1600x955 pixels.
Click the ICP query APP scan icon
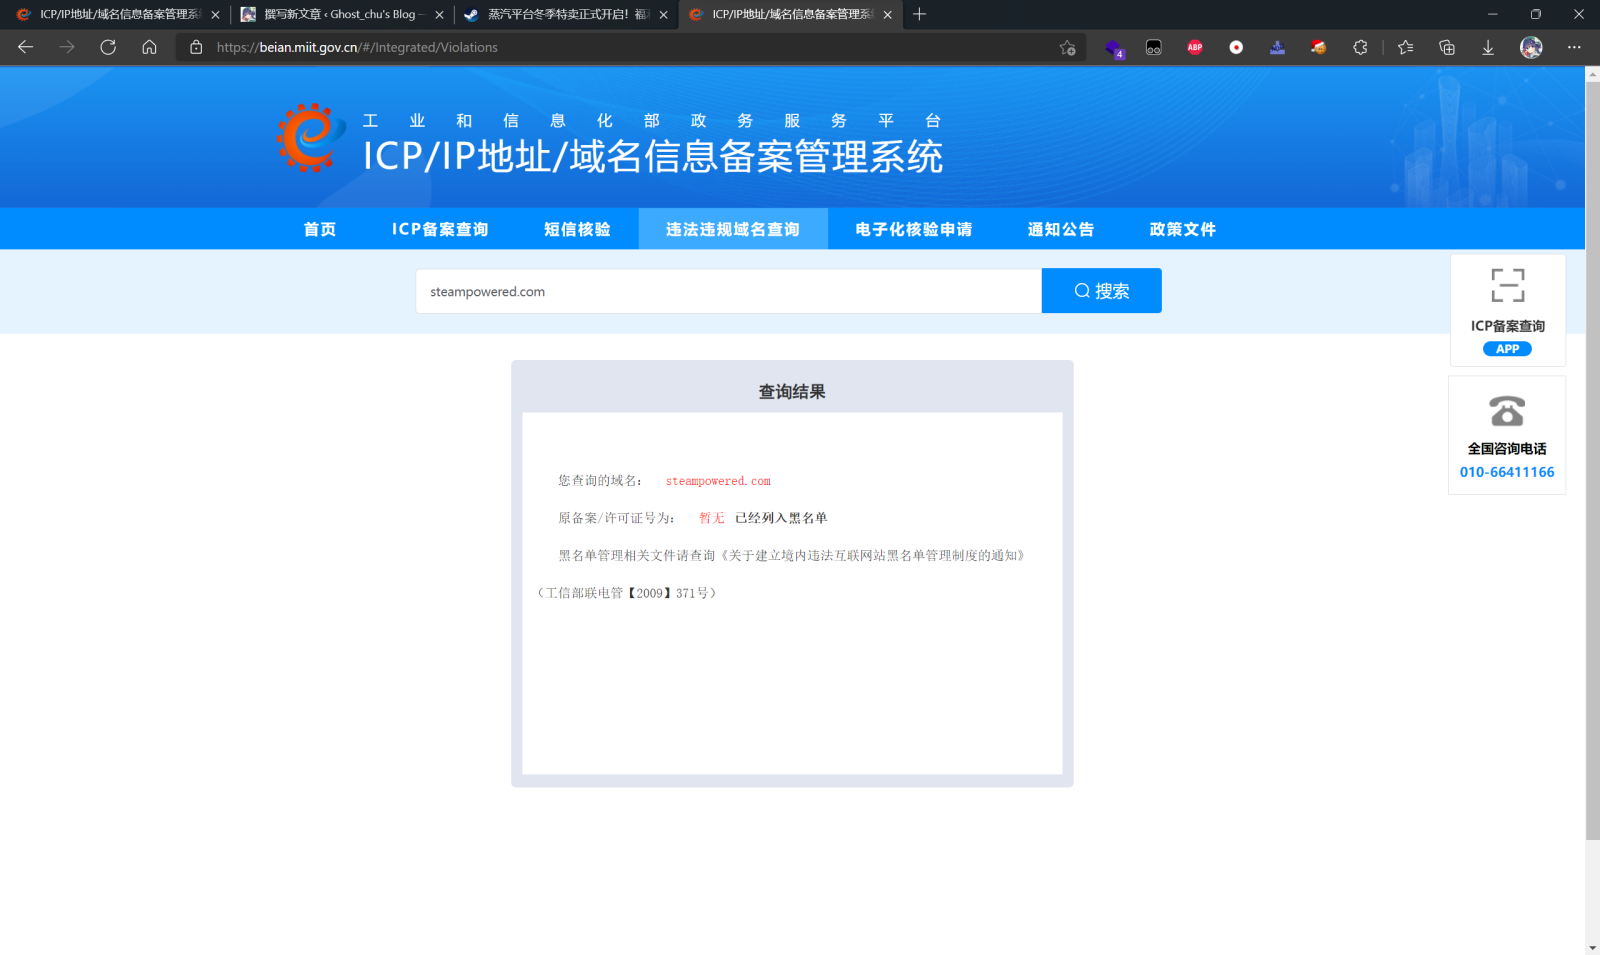click(x=1508, y=285)
